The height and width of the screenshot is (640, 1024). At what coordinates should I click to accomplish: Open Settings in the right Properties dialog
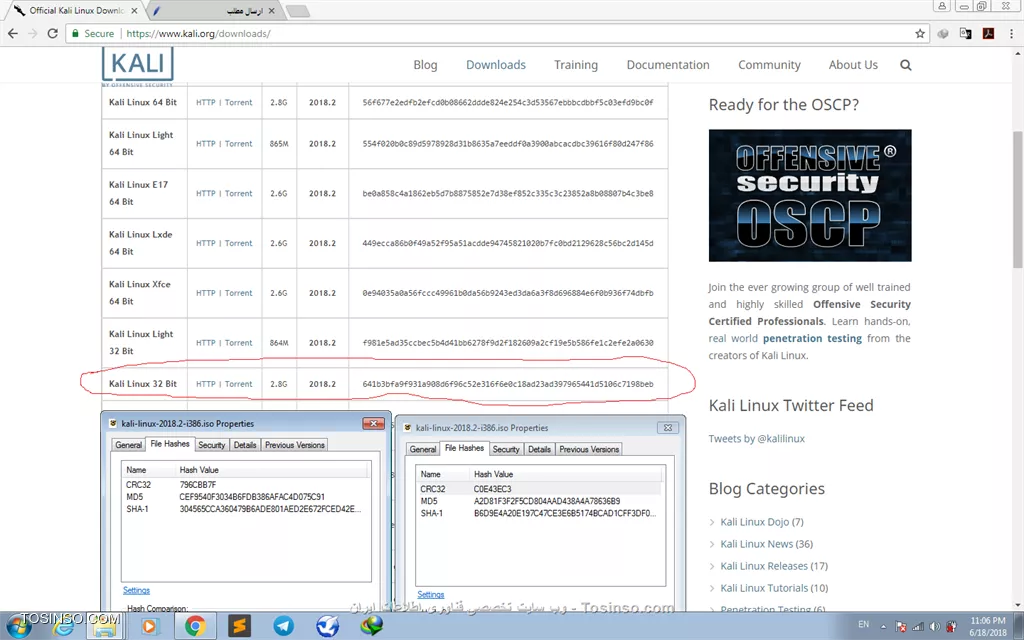pyautogui.click(x=431, y=595)
